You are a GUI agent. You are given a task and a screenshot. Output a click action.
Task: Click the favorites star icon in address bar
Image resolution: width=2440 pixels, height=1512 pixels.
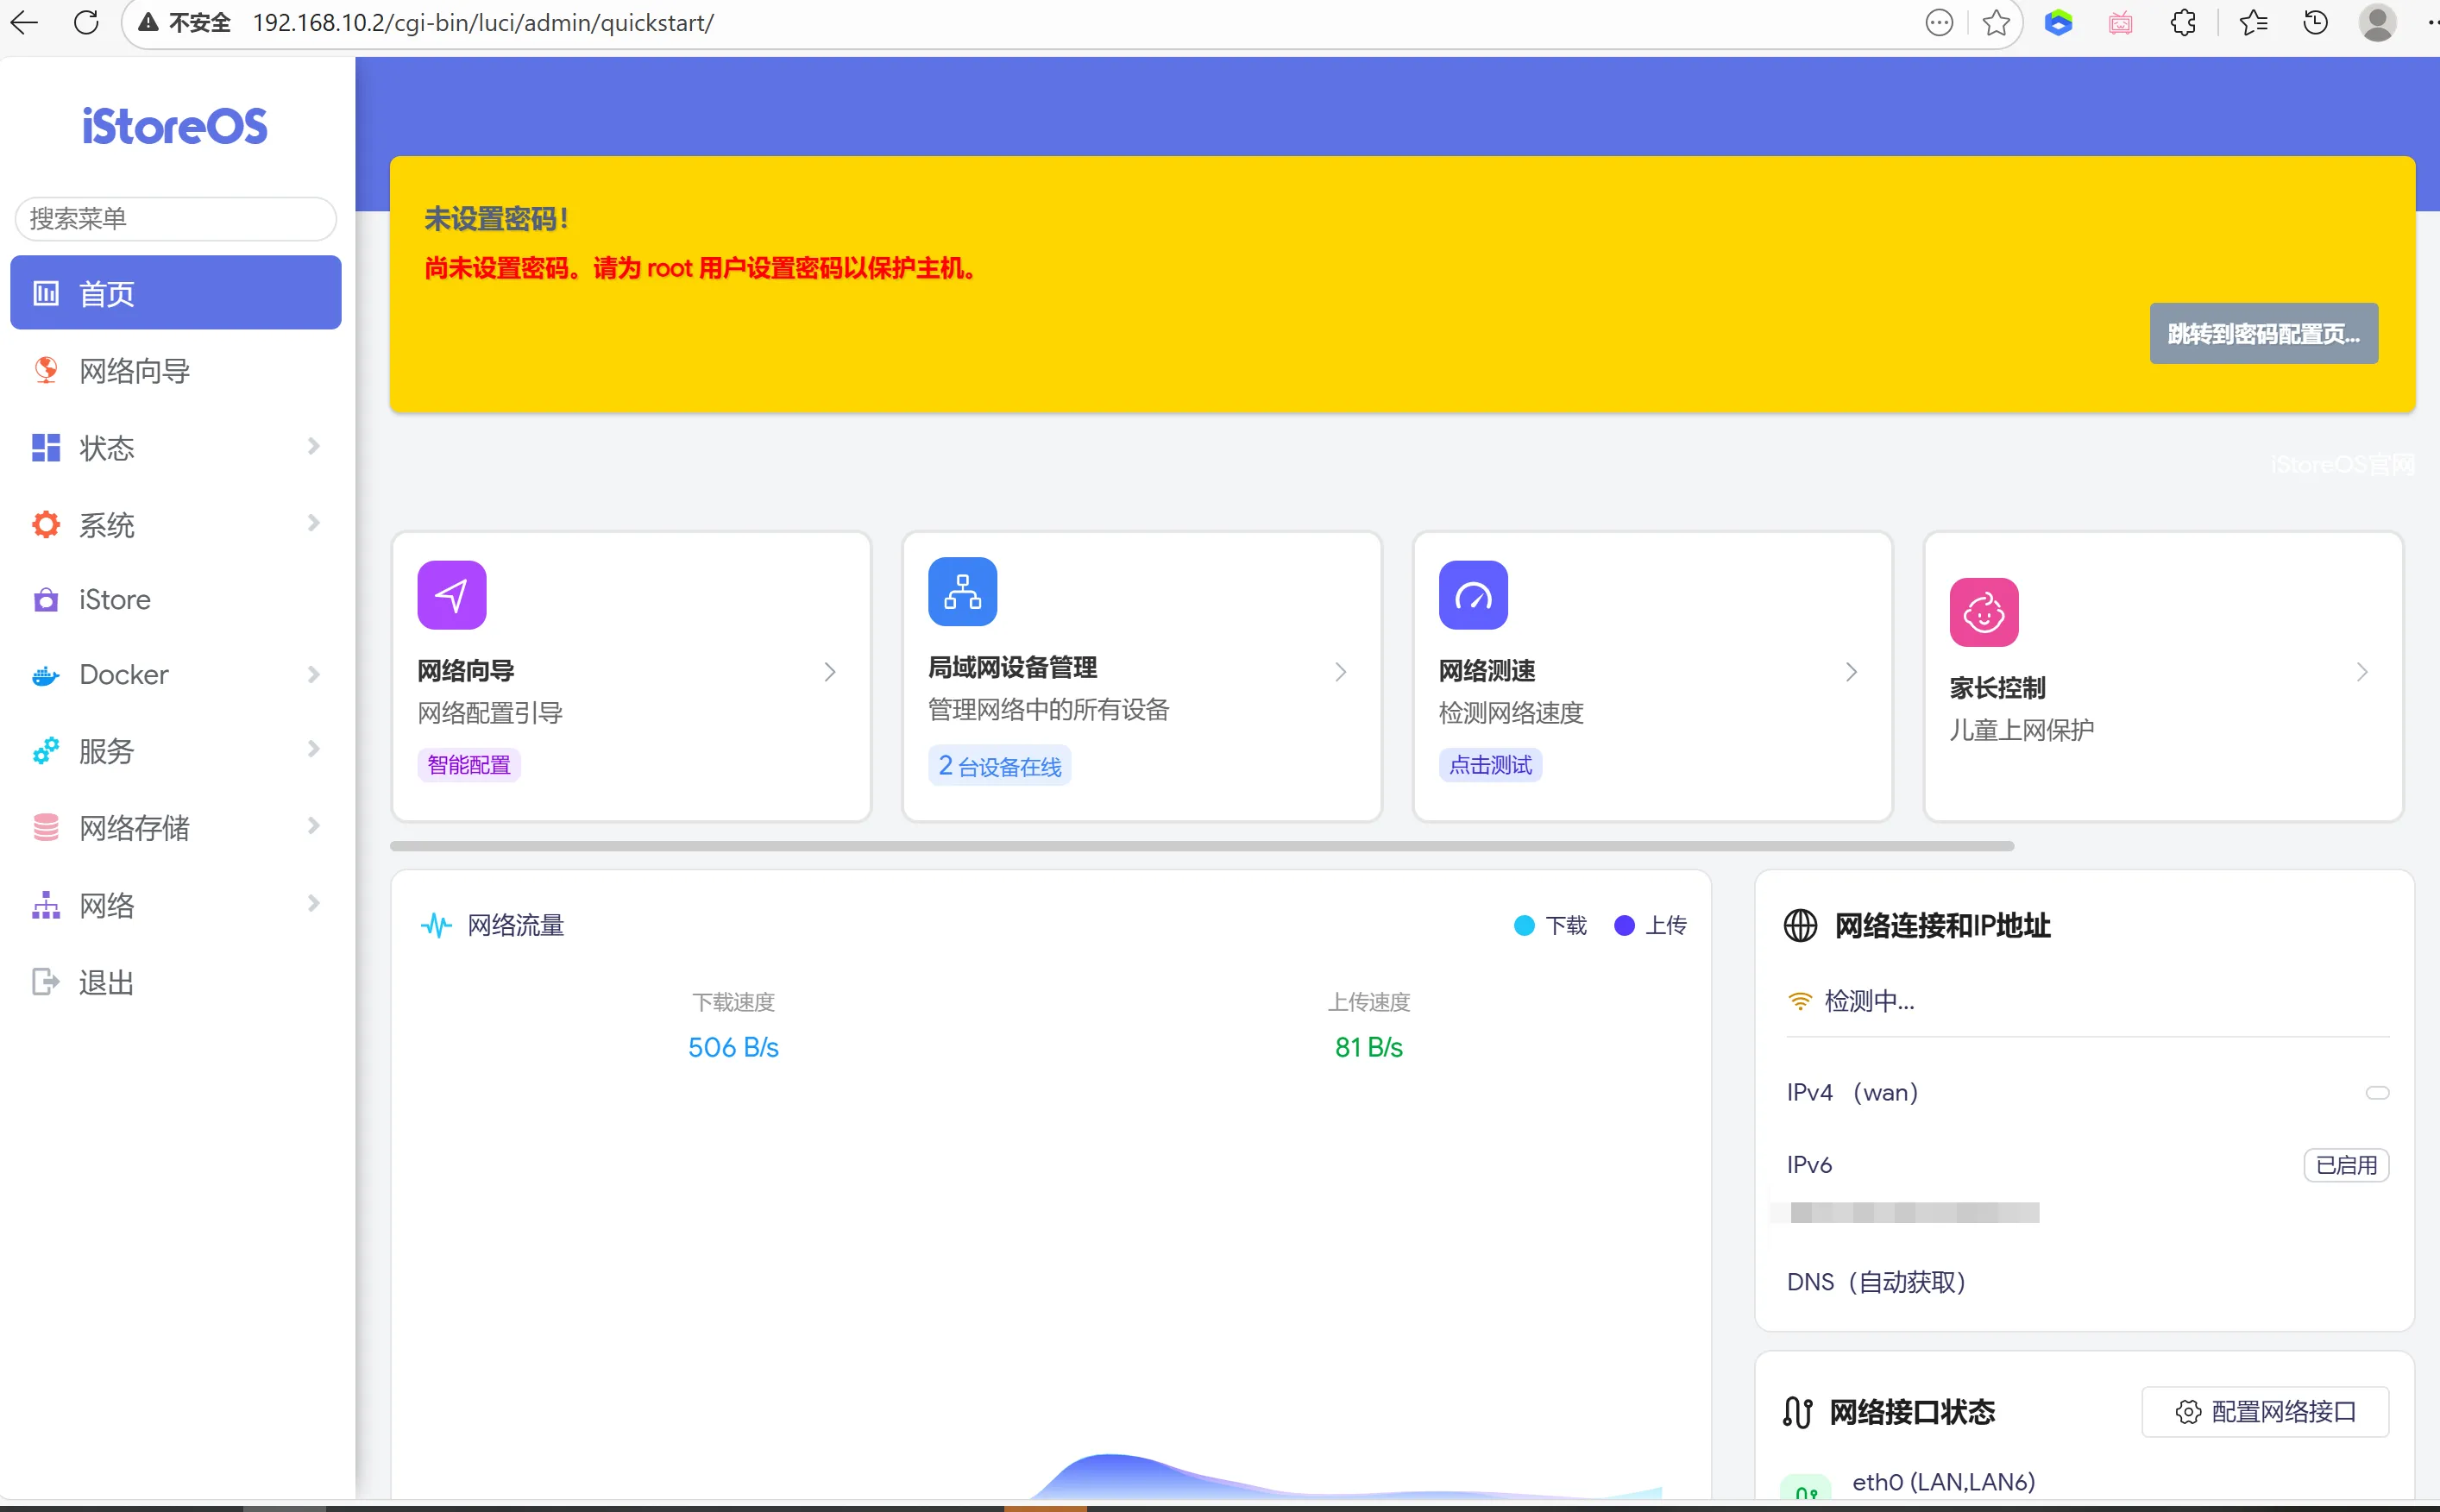pos(1996,22)
